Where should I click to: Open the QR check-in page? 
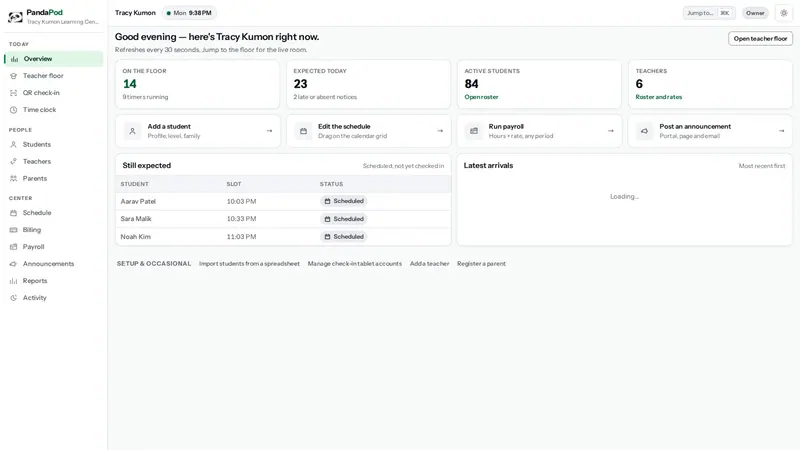pyautogui.click(x=54, y=93)
